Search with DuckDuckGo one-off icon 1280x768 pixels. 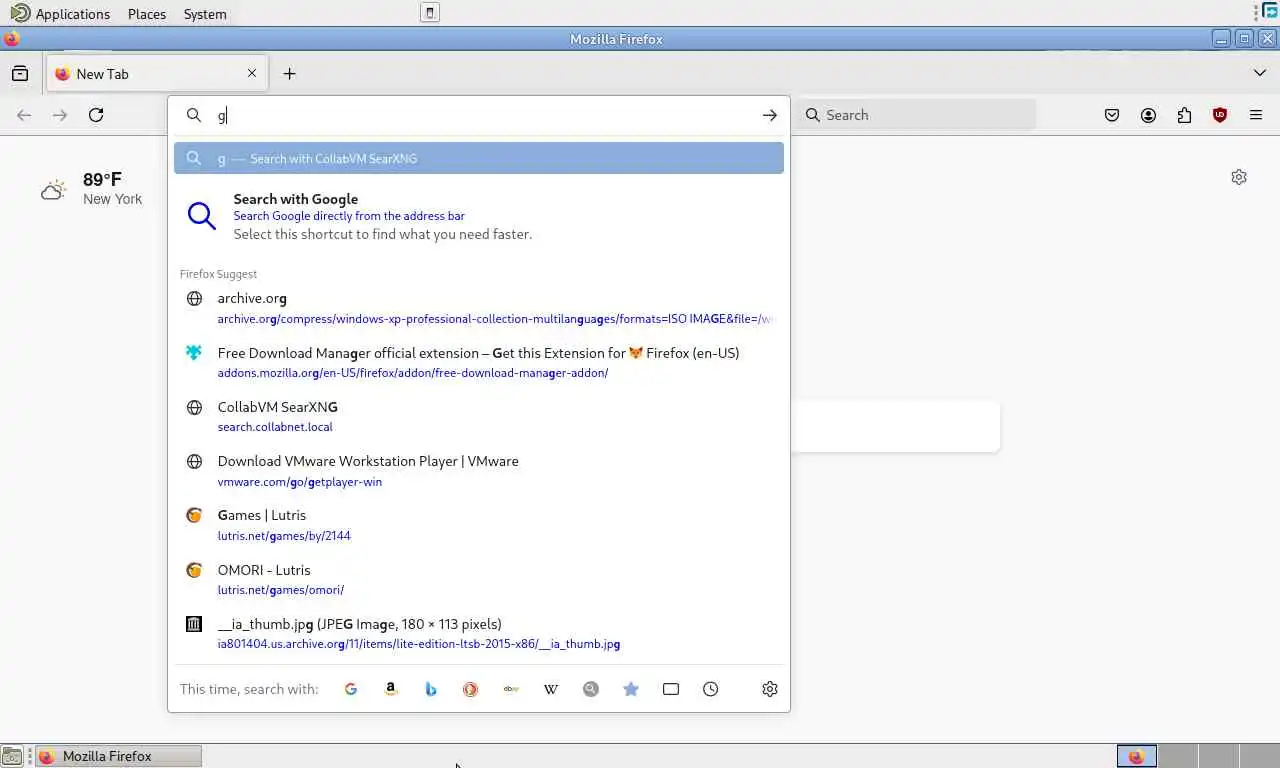pos(471,689)
